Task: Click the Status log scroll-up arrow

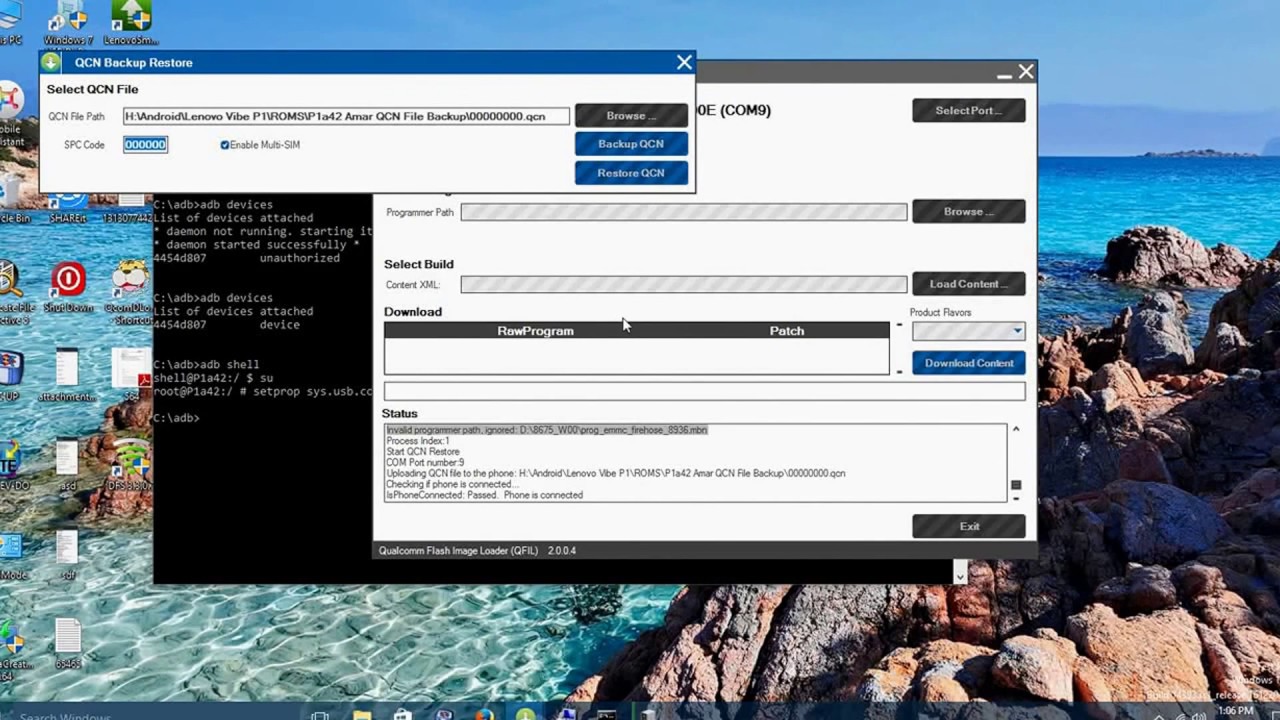Action: coord(1016,430)
